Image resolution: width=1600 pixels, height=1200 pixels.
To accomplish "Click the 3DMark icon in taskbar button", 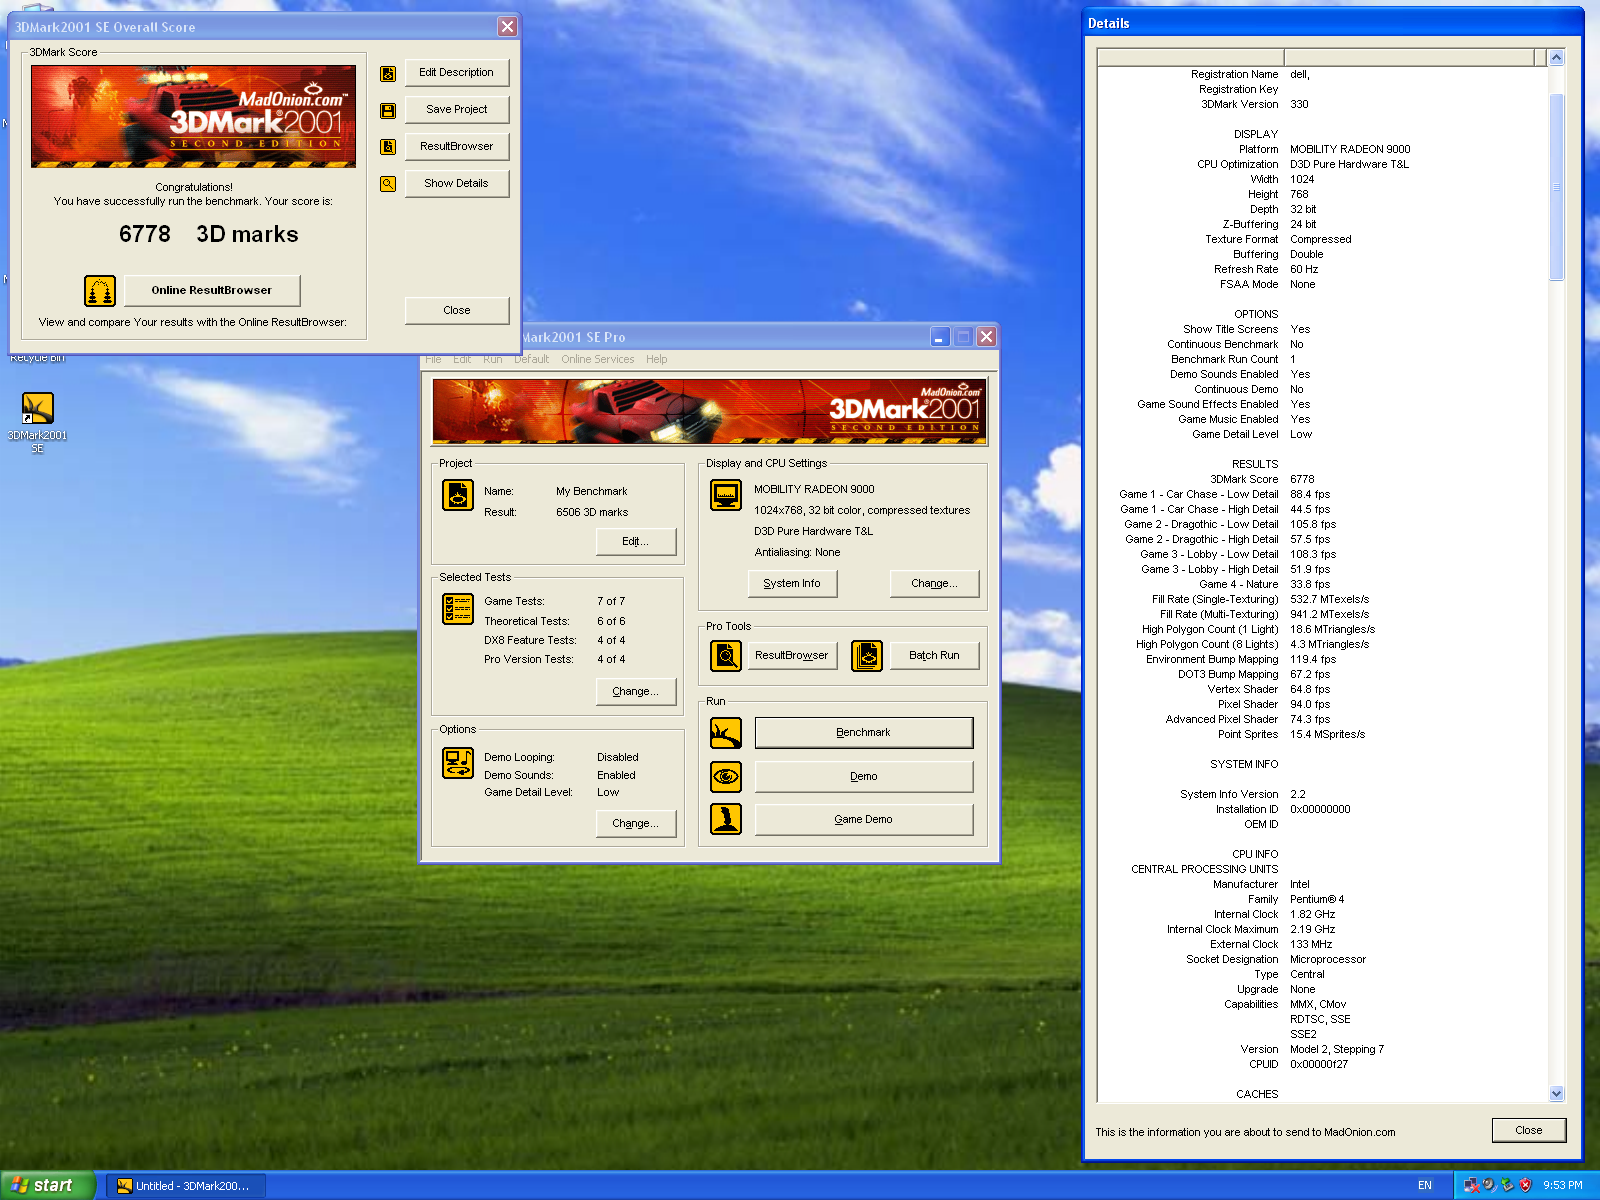I will (x=124, y=1186).
